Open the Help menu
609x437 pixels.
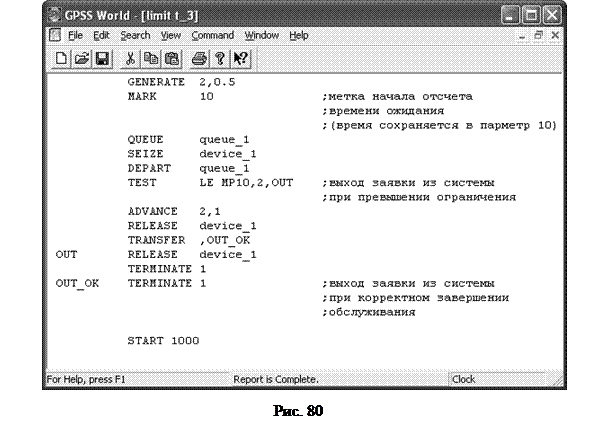click(x=299, y=35)
